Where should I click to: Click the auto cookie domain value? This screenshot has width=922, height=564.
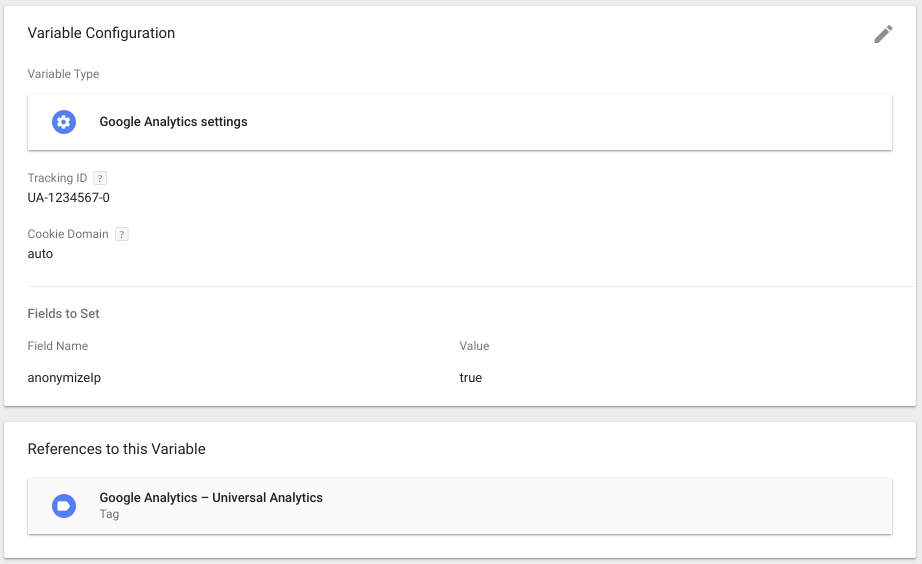40,253
